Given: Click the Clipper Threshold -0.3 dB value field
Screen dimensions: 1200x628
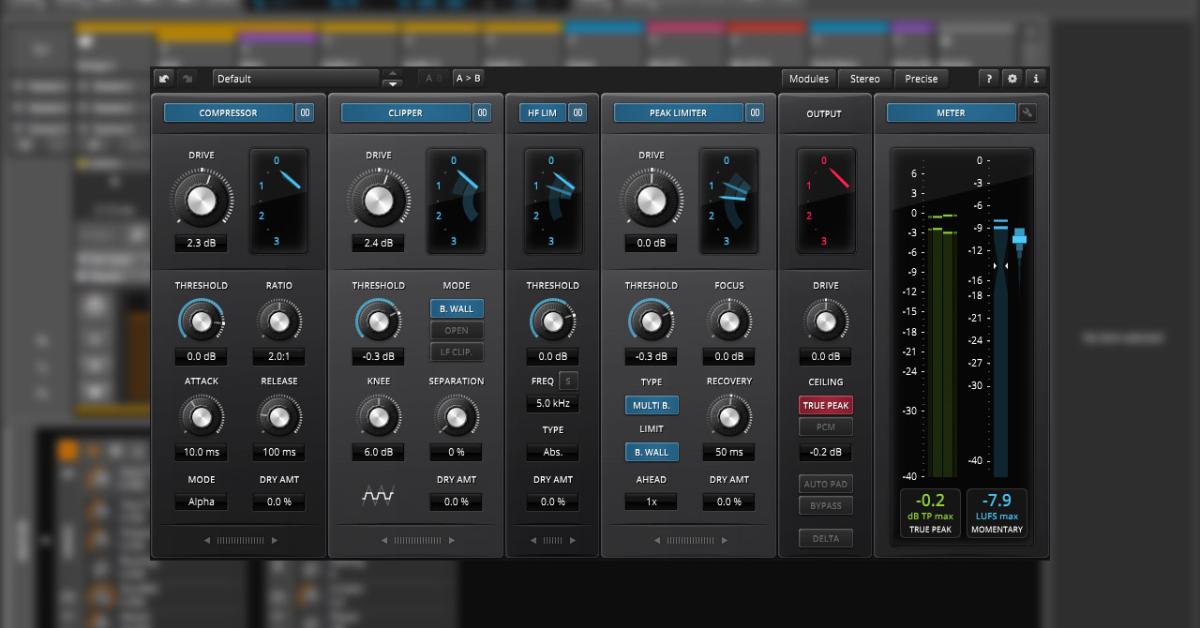Looking at the screenshot, I should tap(378, 357).
